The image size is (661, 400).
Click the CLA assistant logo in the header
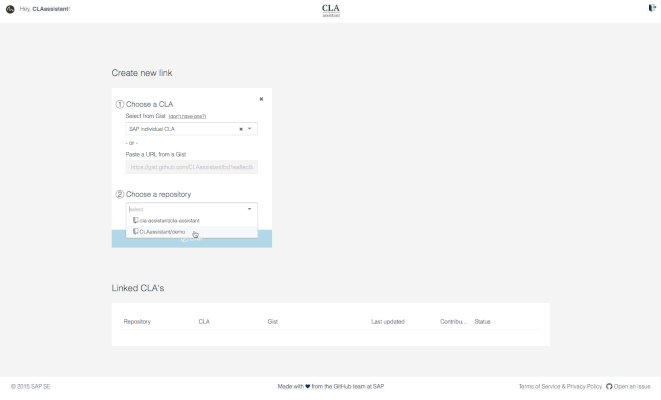[330, 9]
